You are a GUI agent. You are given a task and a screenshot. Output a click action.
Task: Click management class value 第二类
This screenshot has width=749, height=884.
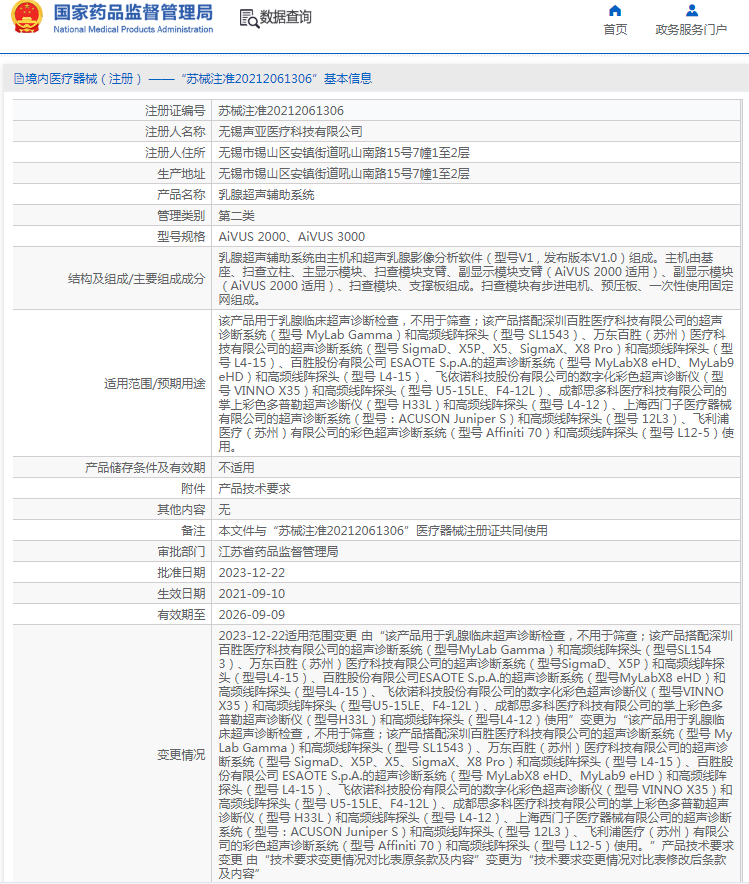(236, 216)
